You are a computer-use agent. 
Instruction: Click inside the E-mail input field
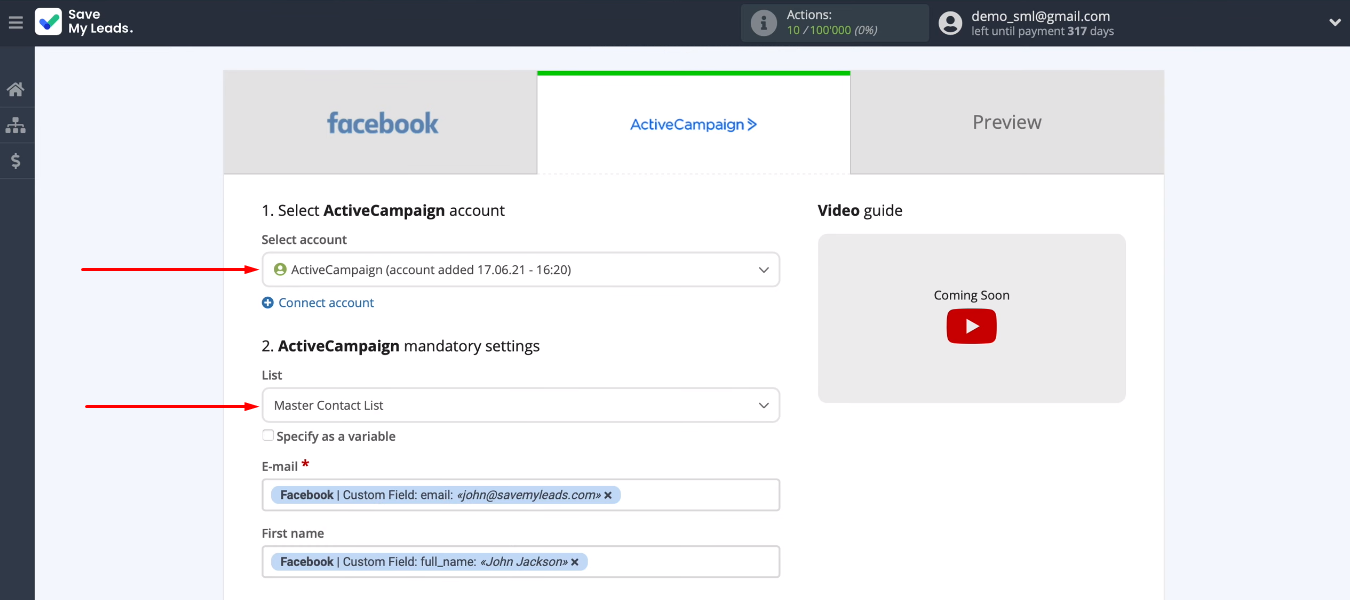click(x=521, y=495)
